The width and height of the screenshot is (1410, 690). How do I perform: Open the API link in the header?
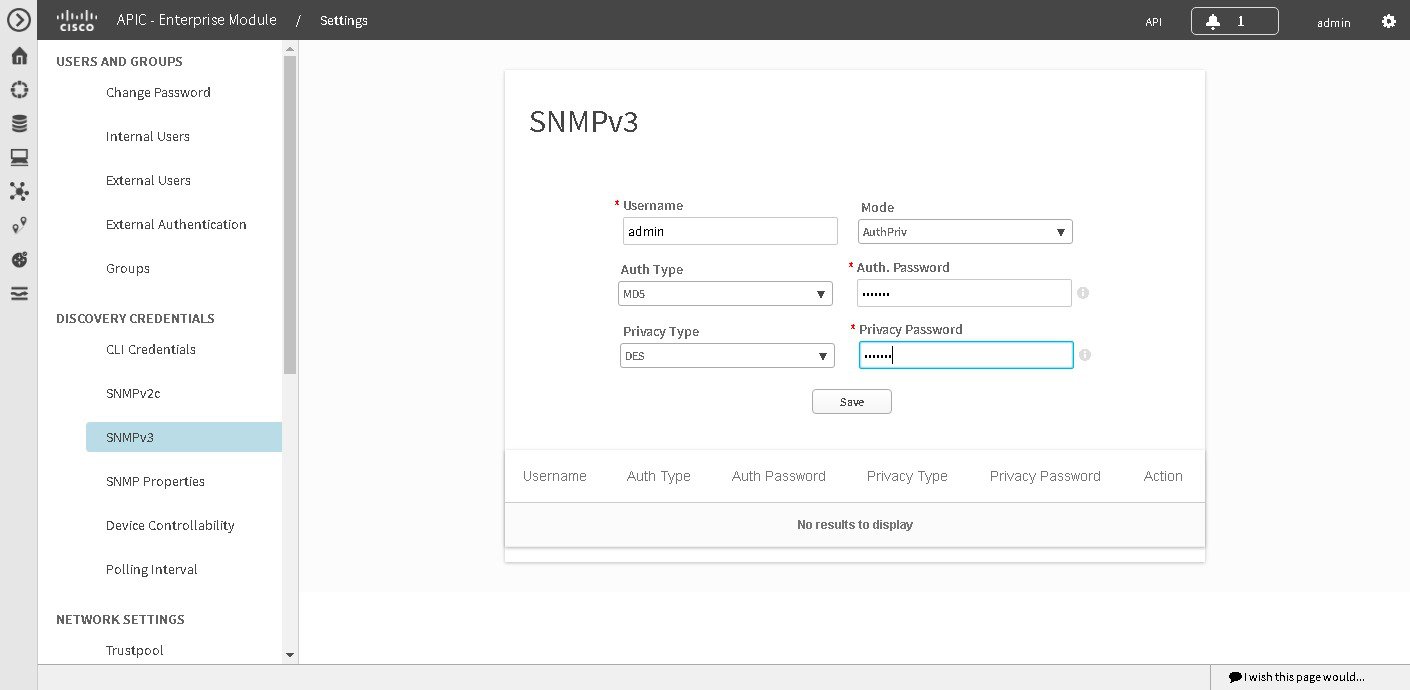[x=1153, y=20]
